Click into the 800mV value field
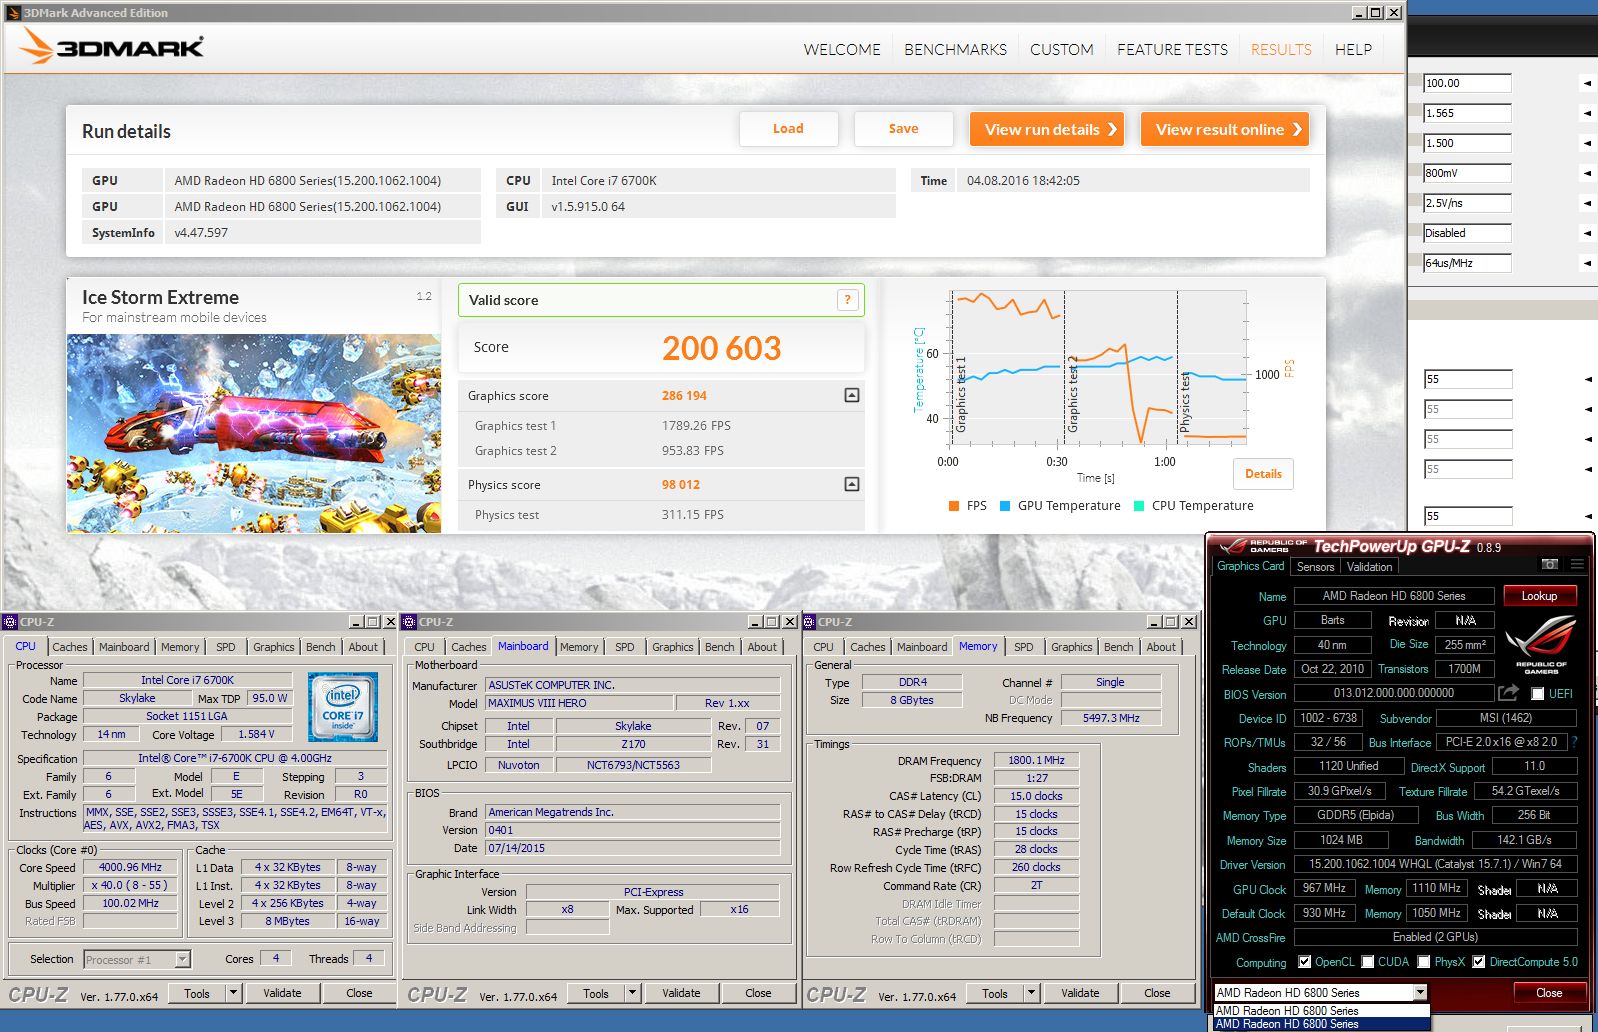The height and width of the screenshot is (1032, 1598). [x=1467, y=173]
